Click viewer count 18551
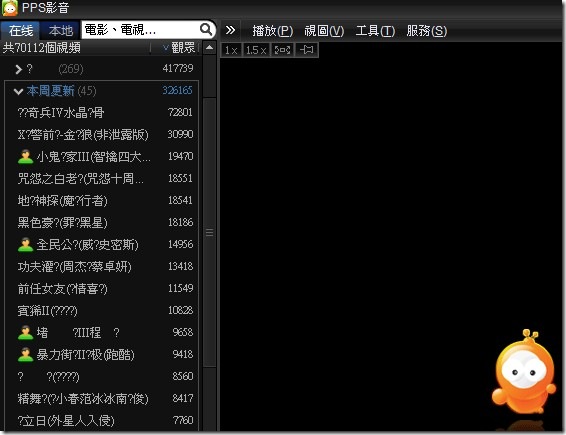The height and width of the screenshot is (435, 566). pyautogui.click(x=180, y=178)
